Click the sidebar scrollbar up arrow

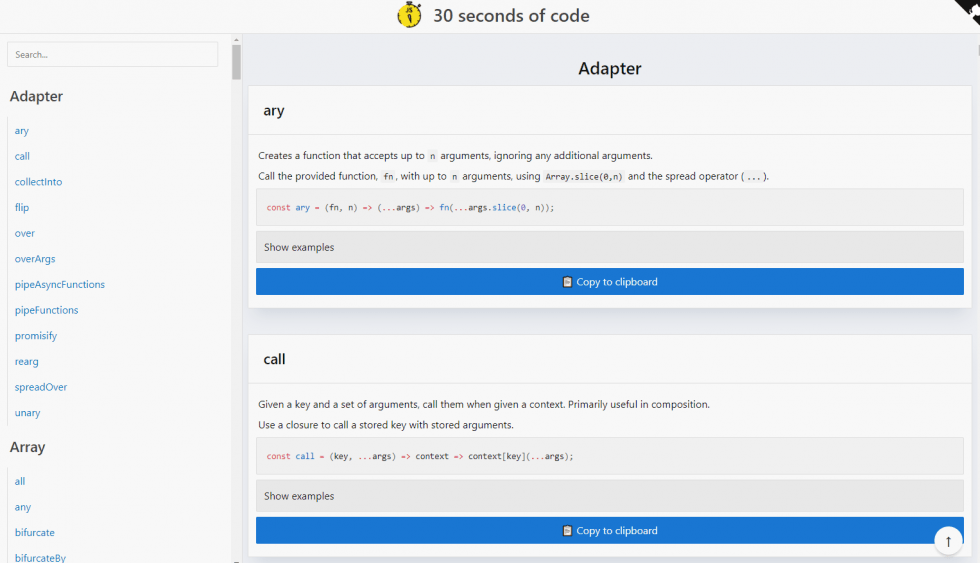pyautogui.click(x=236, y=39)
